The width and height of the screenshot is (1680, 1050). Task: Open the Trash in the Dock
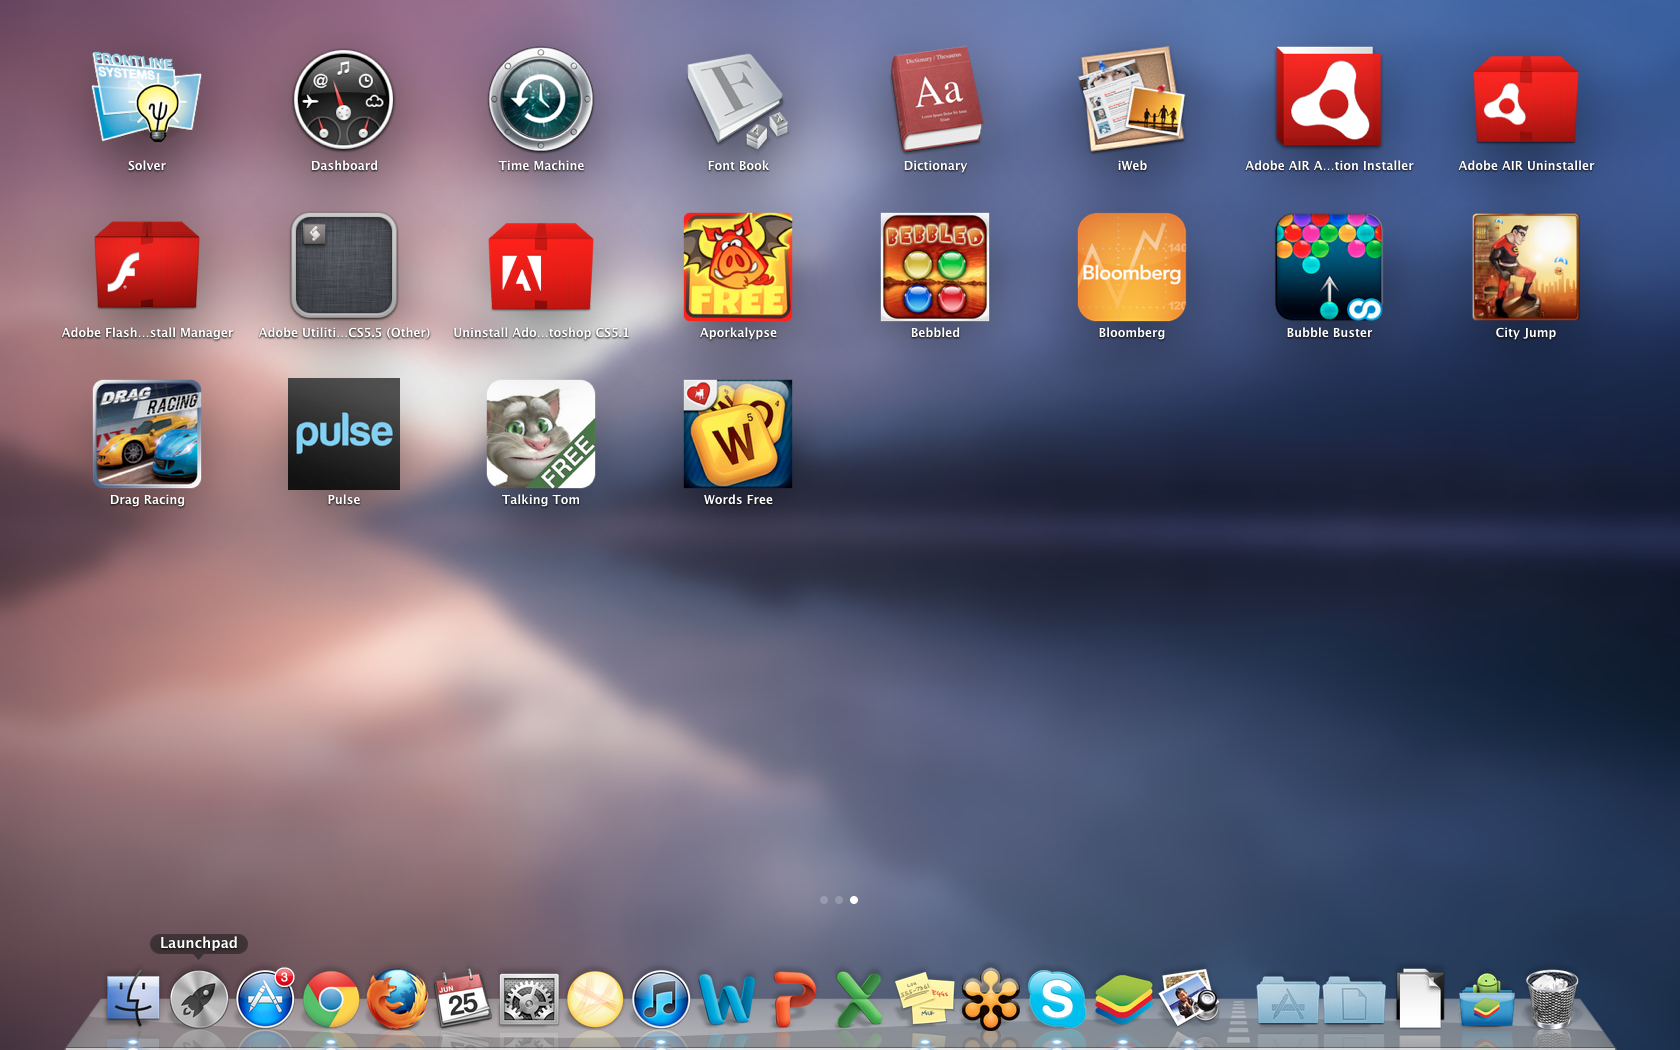point(1552,999)
